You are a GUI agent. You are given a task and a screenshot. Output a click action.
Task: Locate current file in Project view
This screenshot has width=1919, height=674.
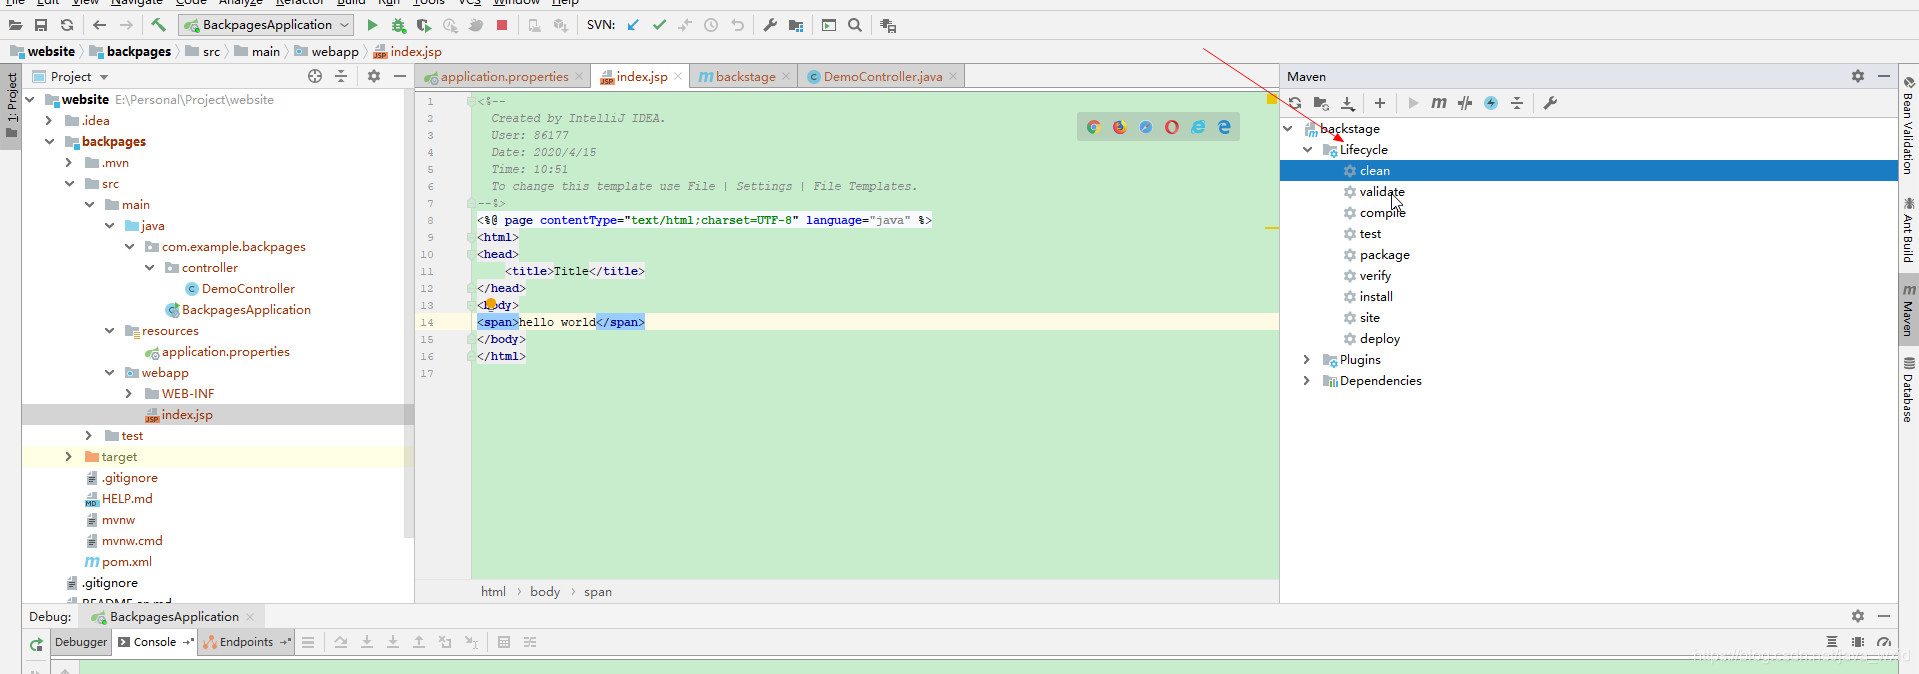point(315,76)
